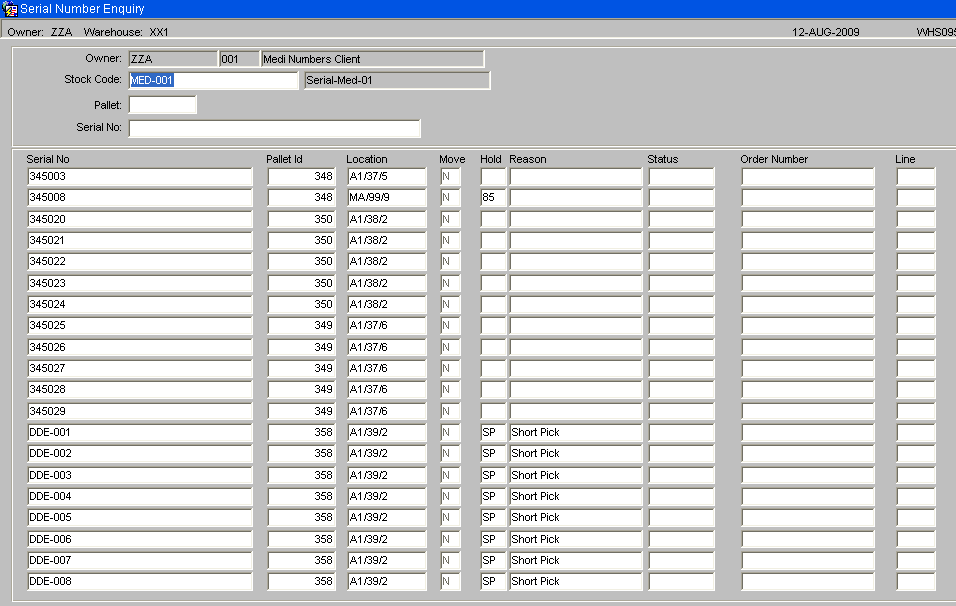This screenshot has height=606, width=956.
Task: Click Line field for serial 345020
Action: tap(916, 219)
